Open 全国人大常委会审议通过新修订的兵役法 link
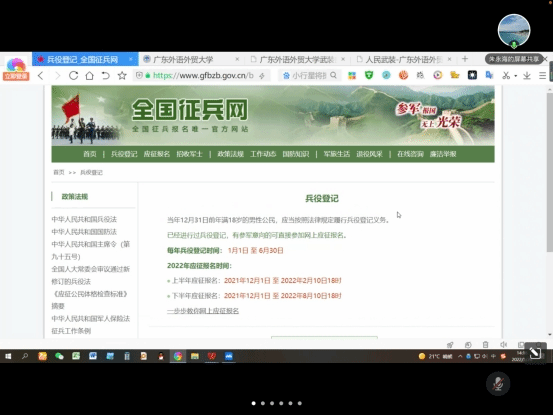 (91, 275)
